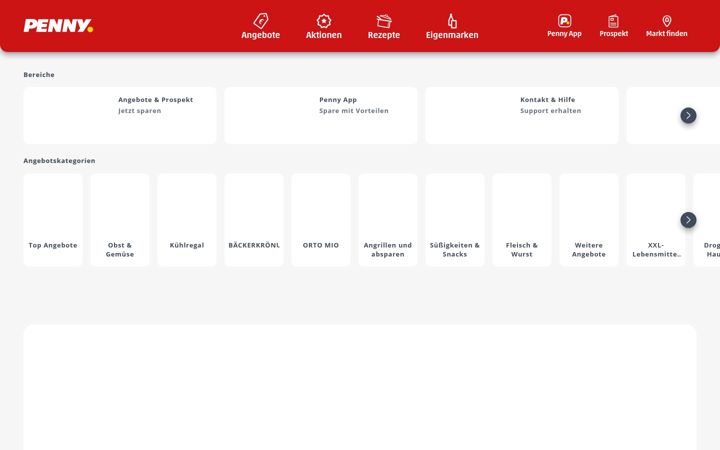The image size is (720, 450).
Task: Open the Rezepte cooking pot icon
Action: tap(384, 21)
